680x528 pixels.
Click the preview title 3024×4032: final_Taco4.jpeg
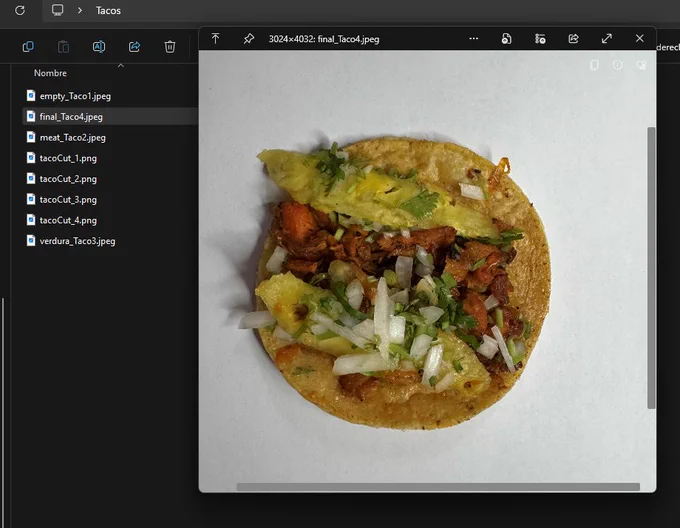click(324, 39)
